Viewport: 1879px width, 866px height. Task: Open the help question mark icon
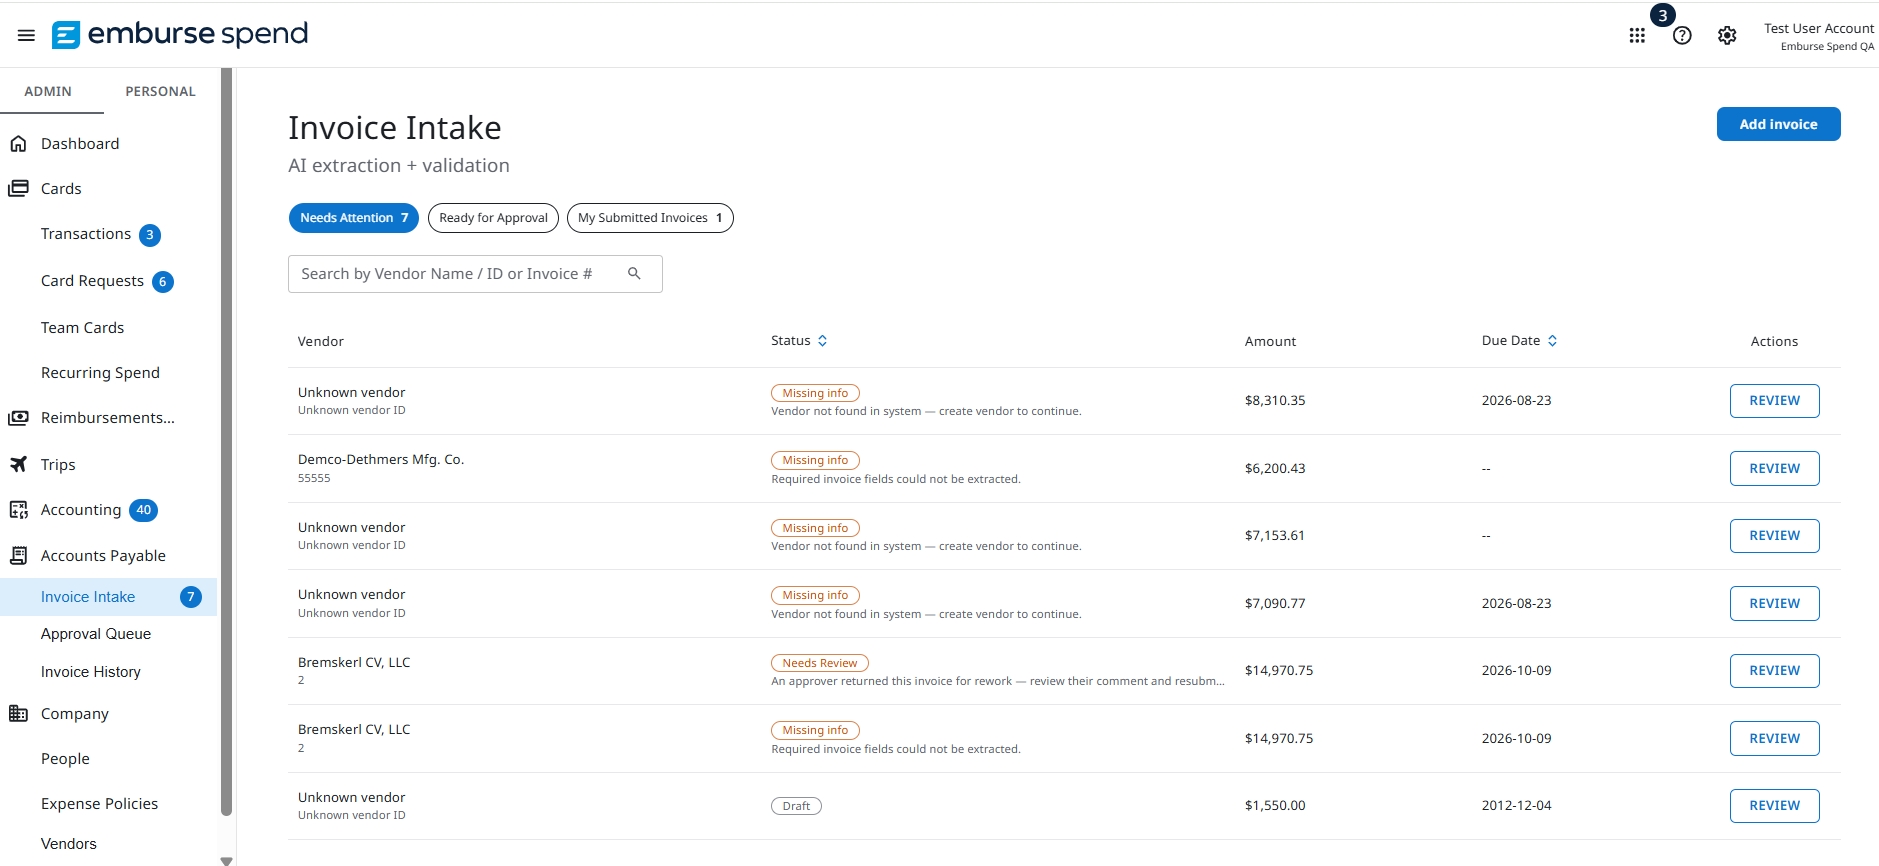(1682, 35)
